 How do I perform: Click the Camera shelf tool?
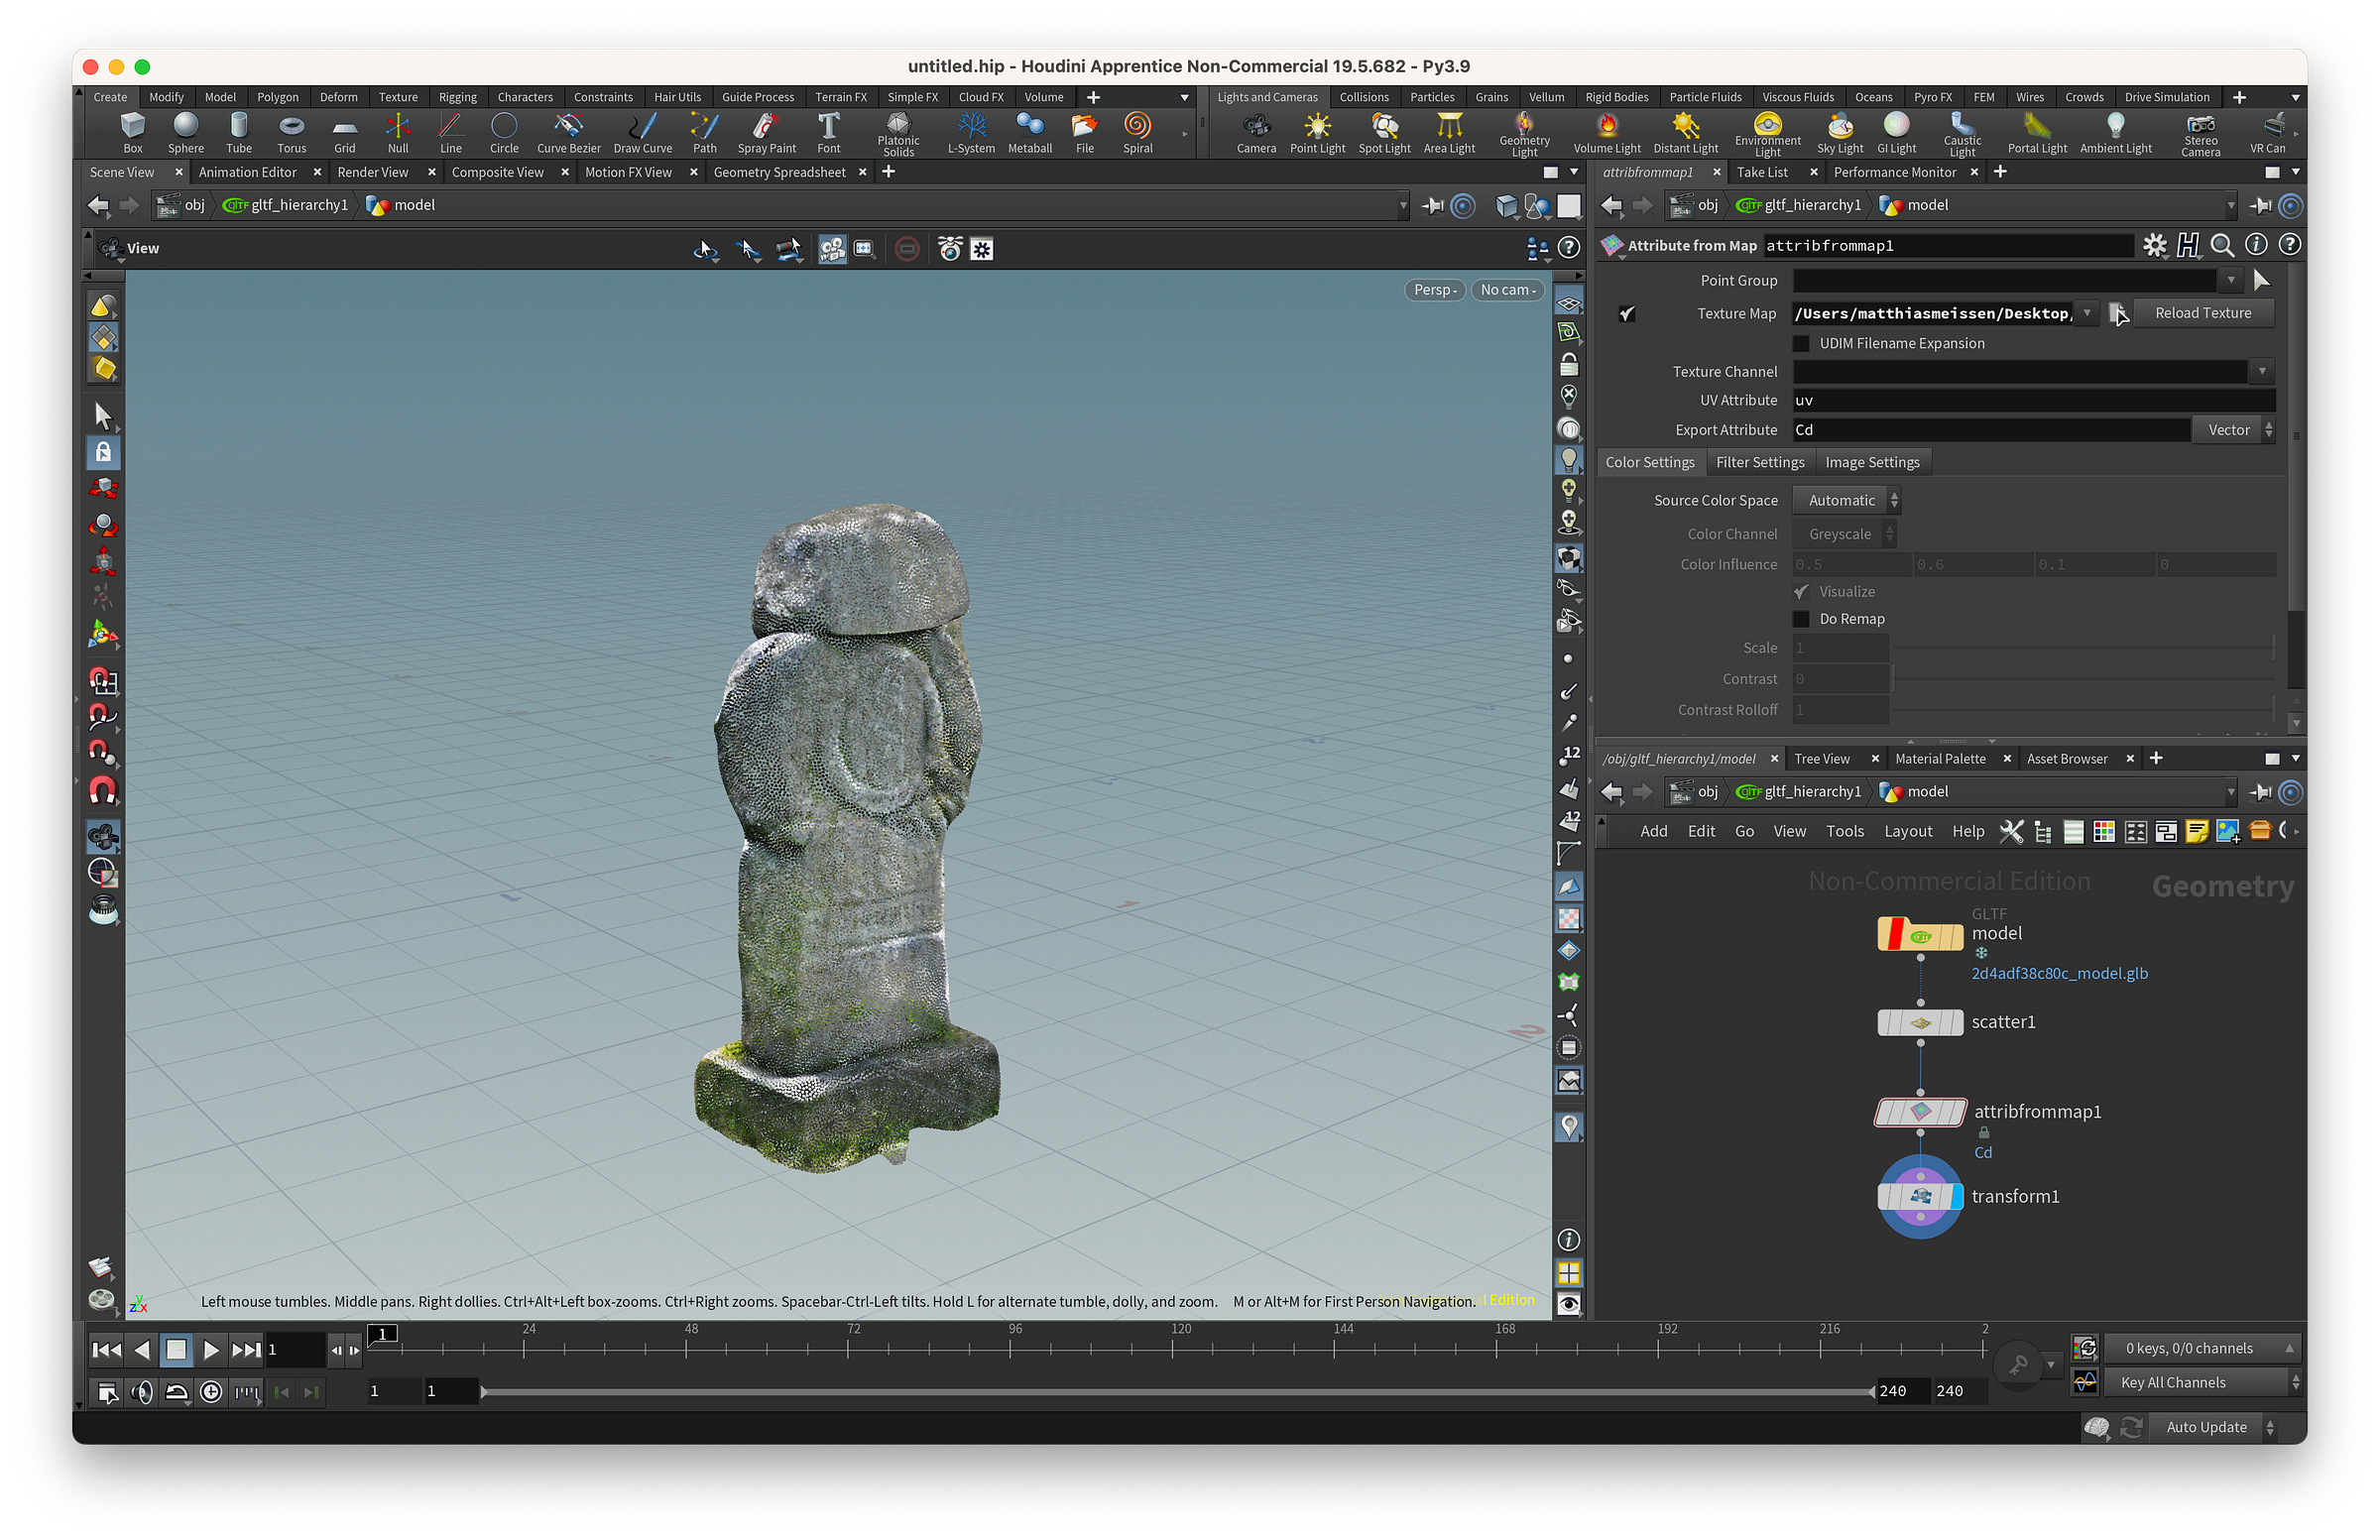(x=1256, y=132)
